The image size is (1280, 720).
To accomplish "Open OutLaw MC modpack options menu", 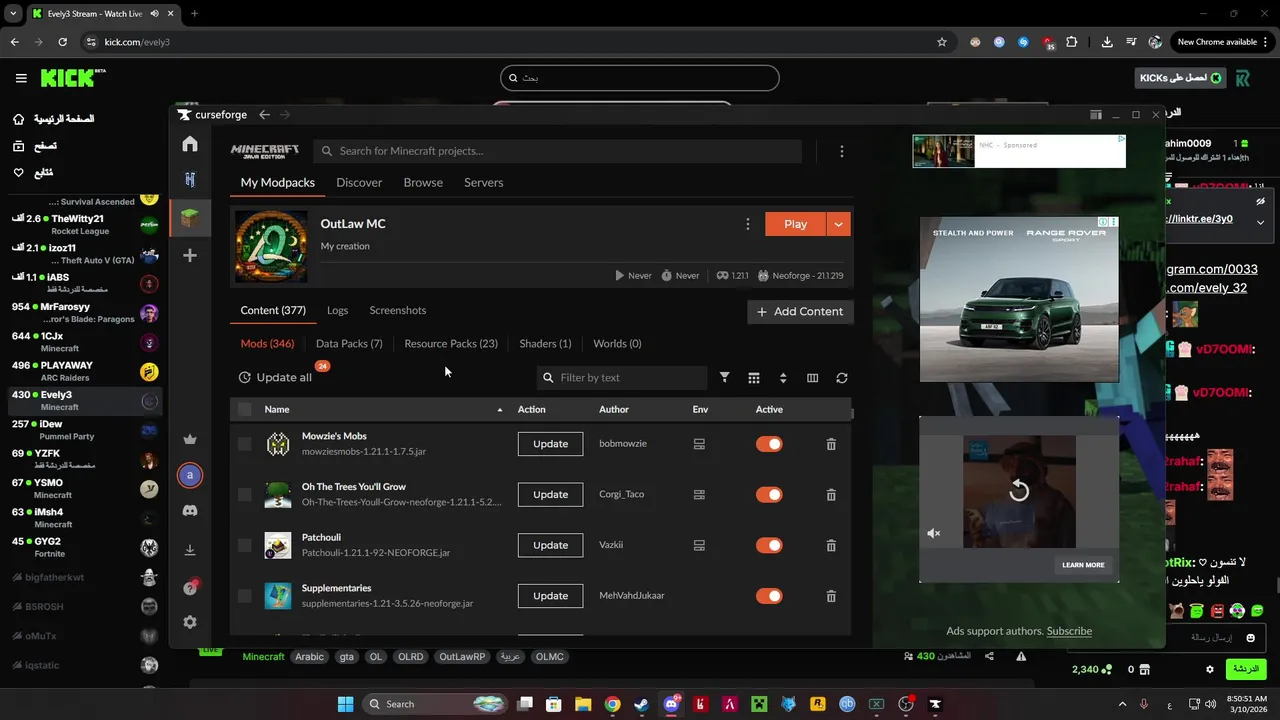I will pyautogui.click(x=747, y=224).
